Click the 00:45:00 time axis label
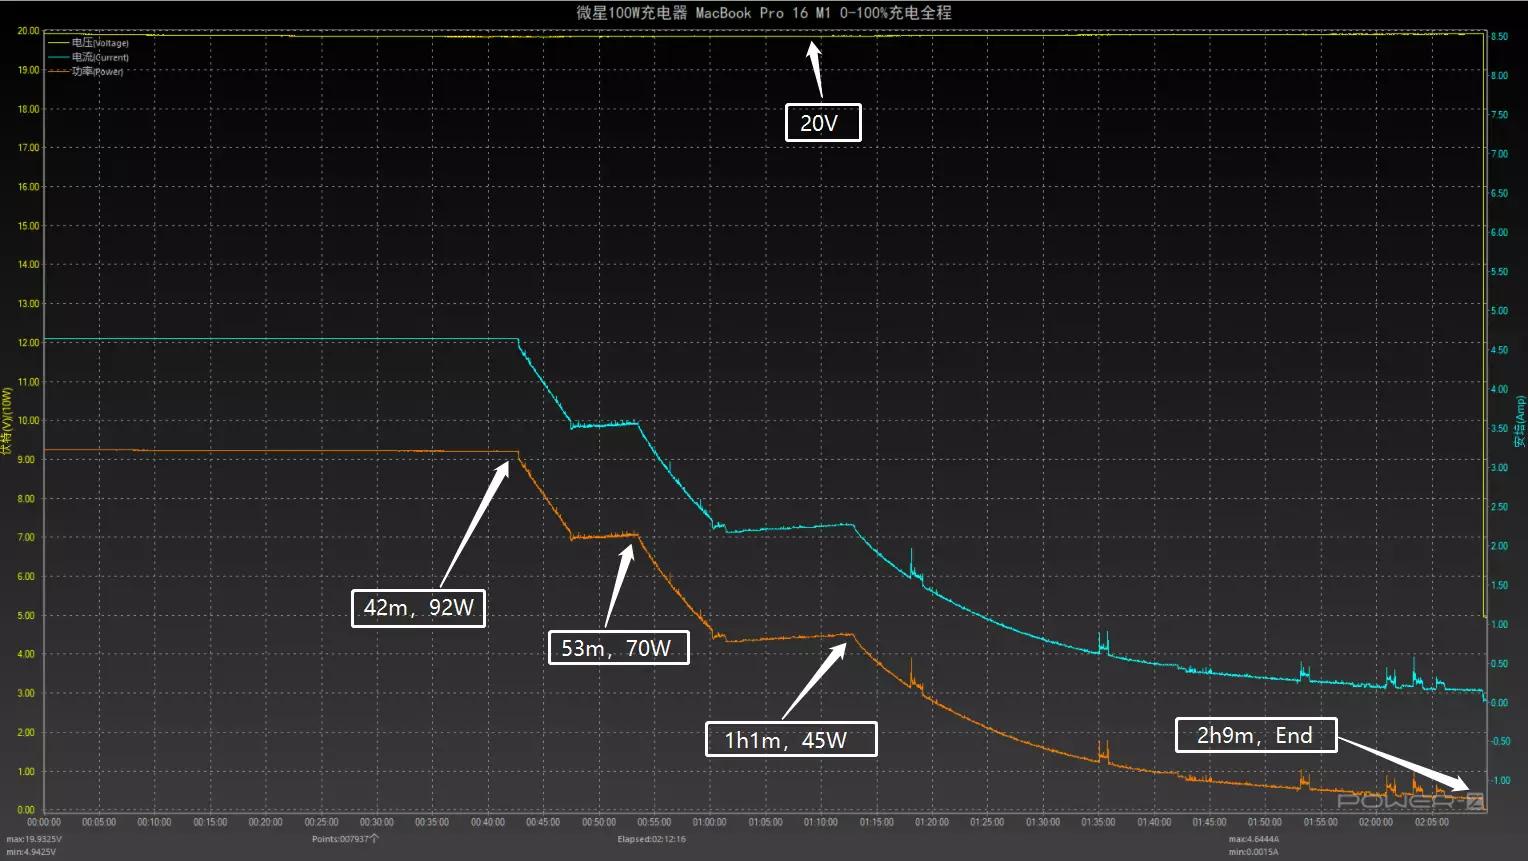Viewport: 1528px width, 861px height. [x=543, y=822]
